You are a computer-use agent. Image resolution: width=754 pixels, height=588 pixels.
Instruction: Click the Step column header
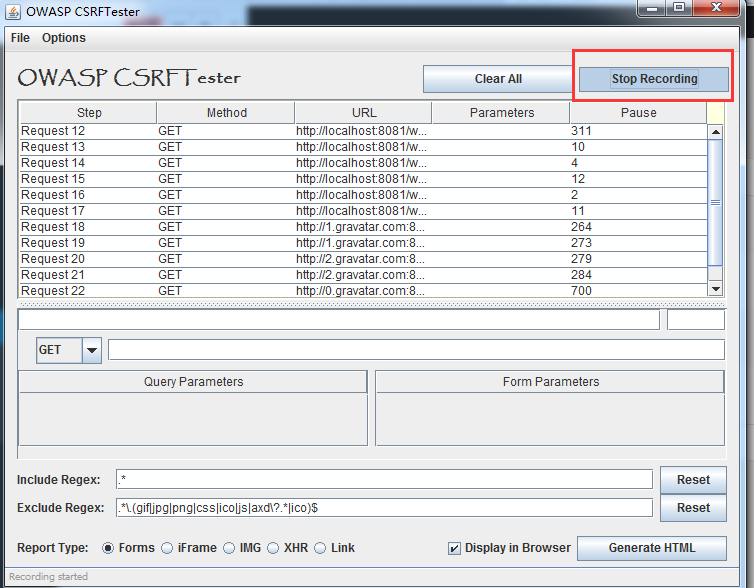tap(89, 113)
